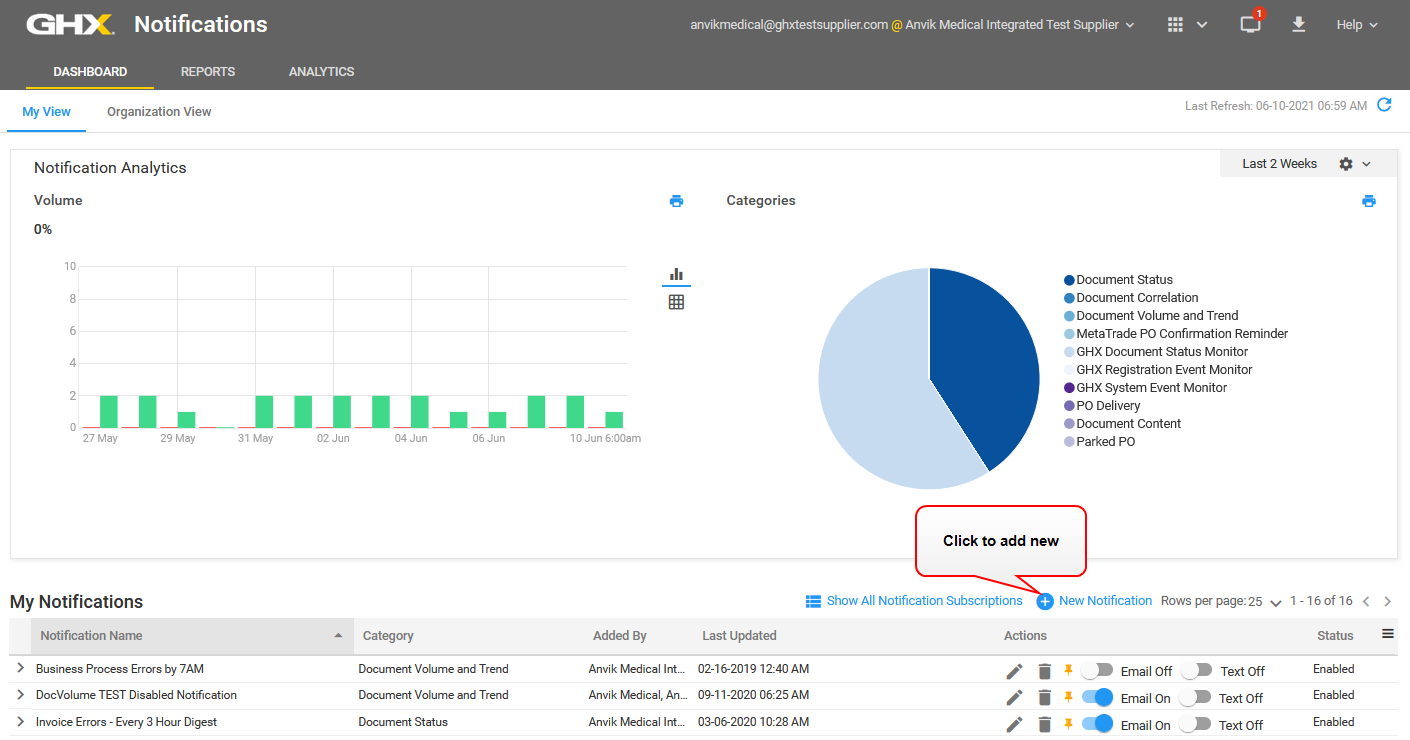Change Rows per page dropdown
This screenshot has width=1410, height=740.
pyautogui.click(x=1265, y=602)
